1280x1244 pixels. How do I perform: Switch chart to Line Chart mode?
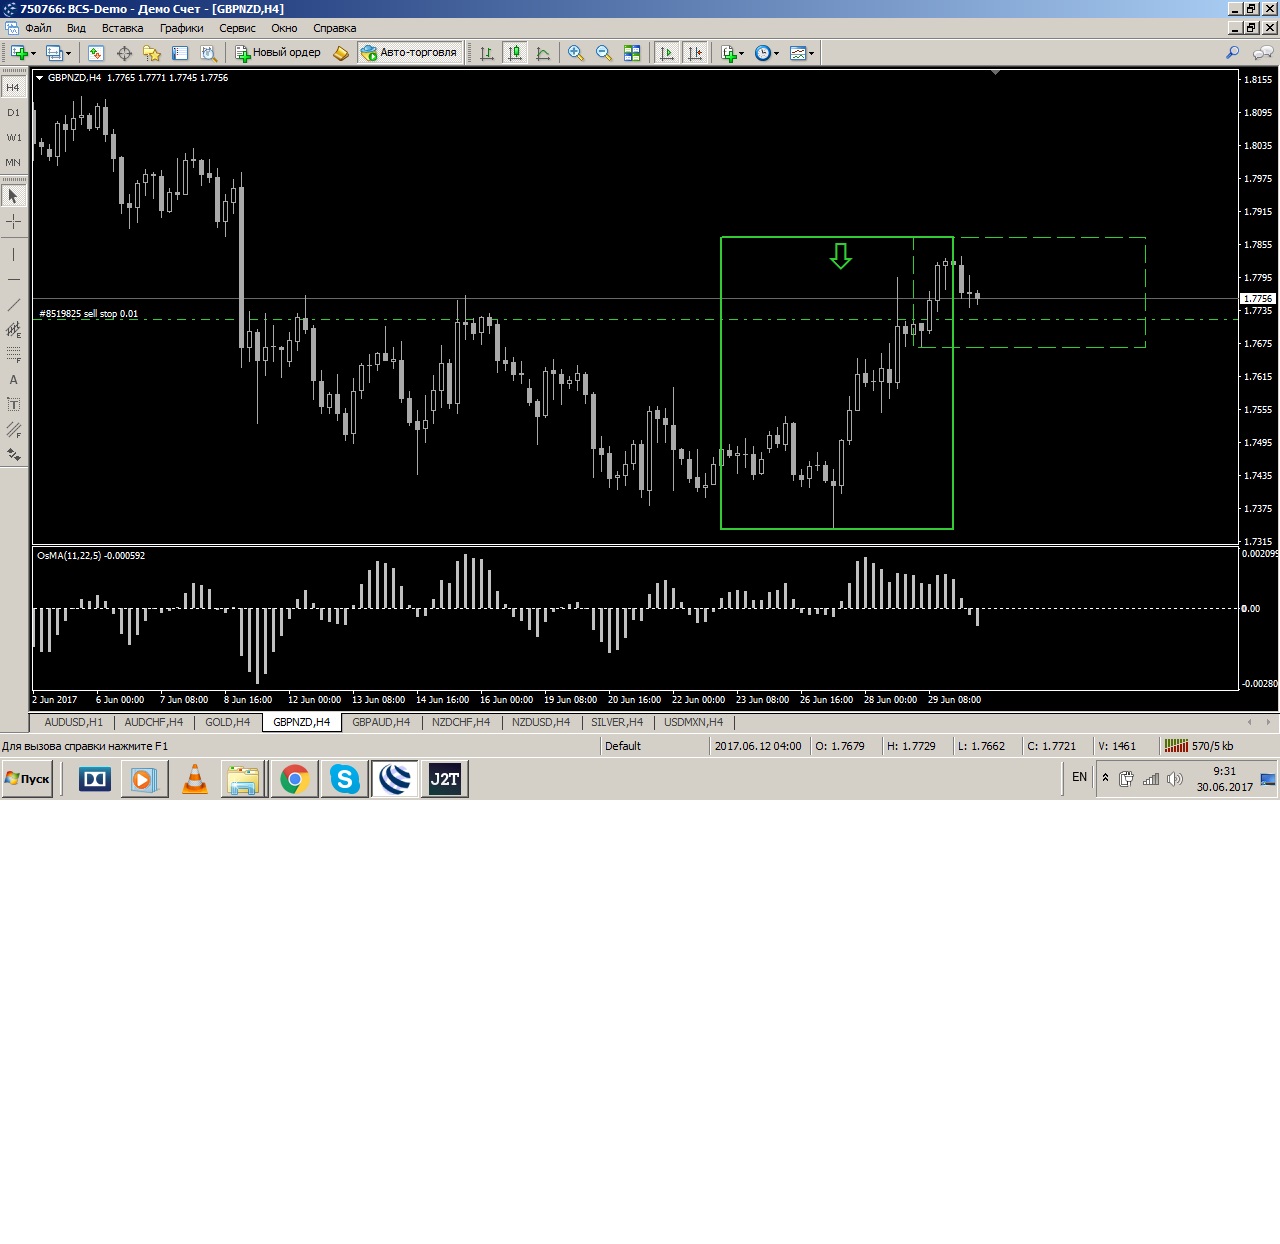543,53
